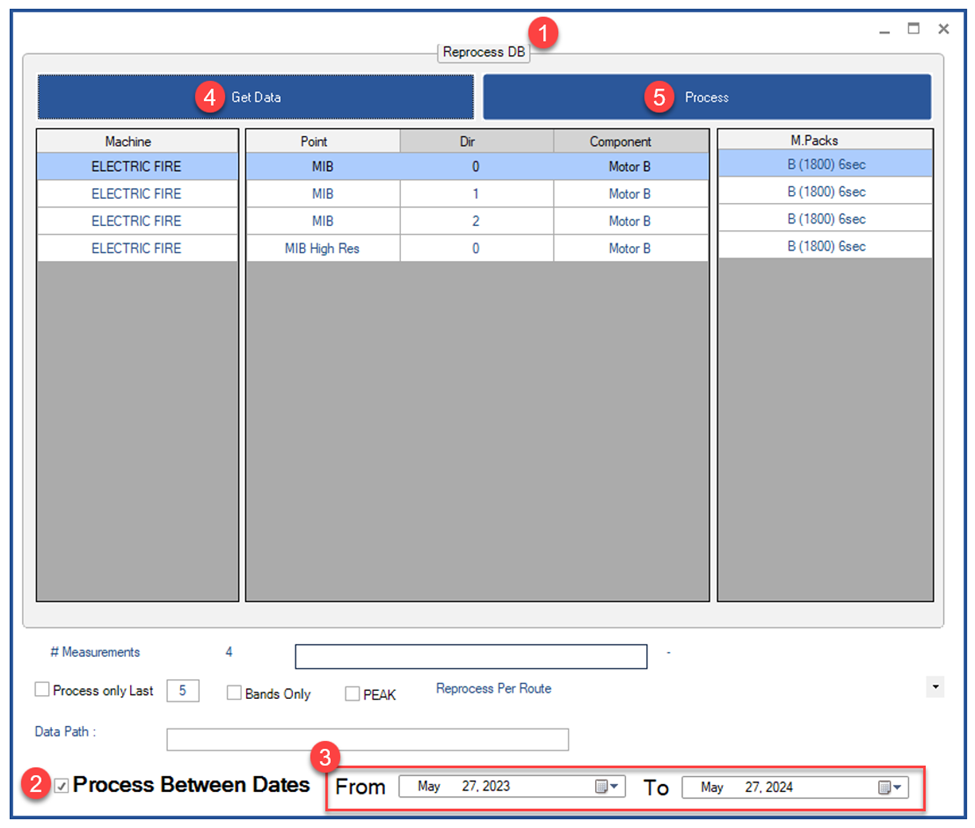Focus the Data Path input field
The width and height of the screenshot is (975, 828).
367,739
